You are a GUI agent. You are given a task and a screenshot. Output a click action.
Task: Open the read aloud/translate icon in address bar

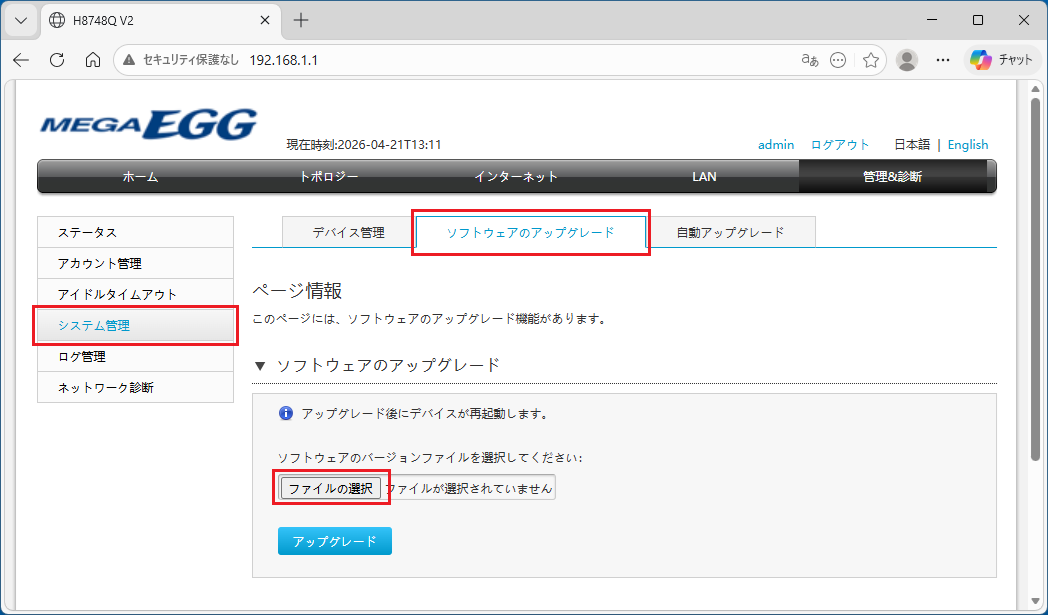pyautogui.click(x=810, y=60)
